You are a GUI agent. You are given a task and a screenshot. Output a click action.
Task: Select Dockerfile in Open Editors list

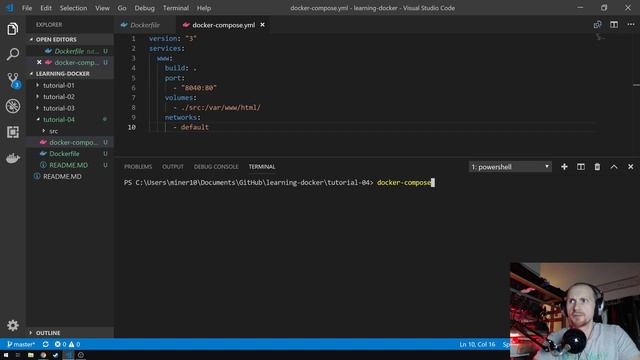(x=70, y=51)
